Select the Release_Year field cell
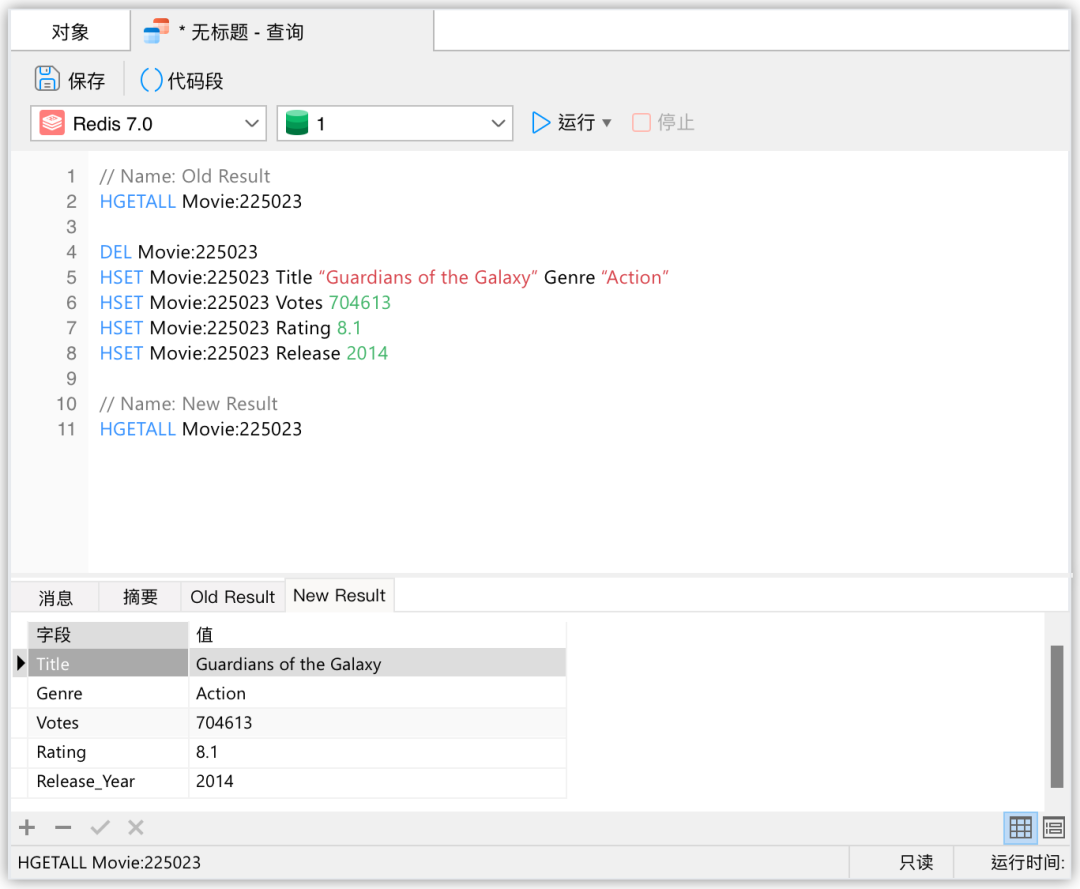The width and height of the screenshot is (1080, 889). click(108, 782)
